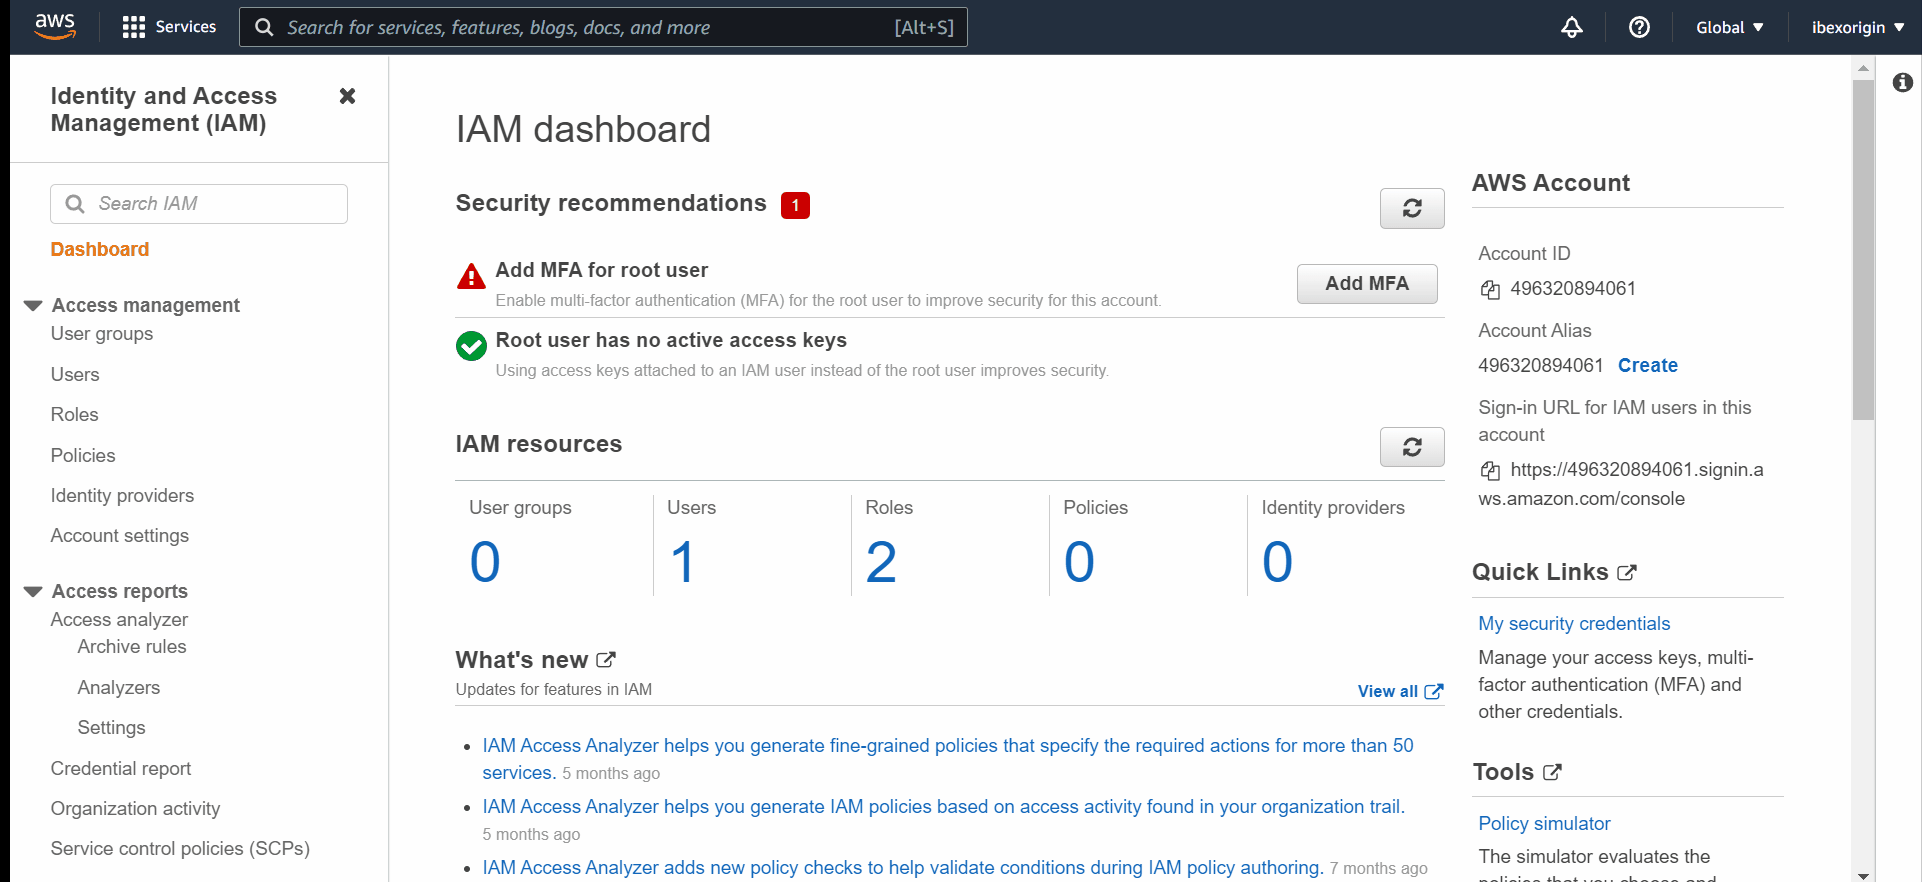
Task: Open the Roles count 2
Action: coord(881,561)
